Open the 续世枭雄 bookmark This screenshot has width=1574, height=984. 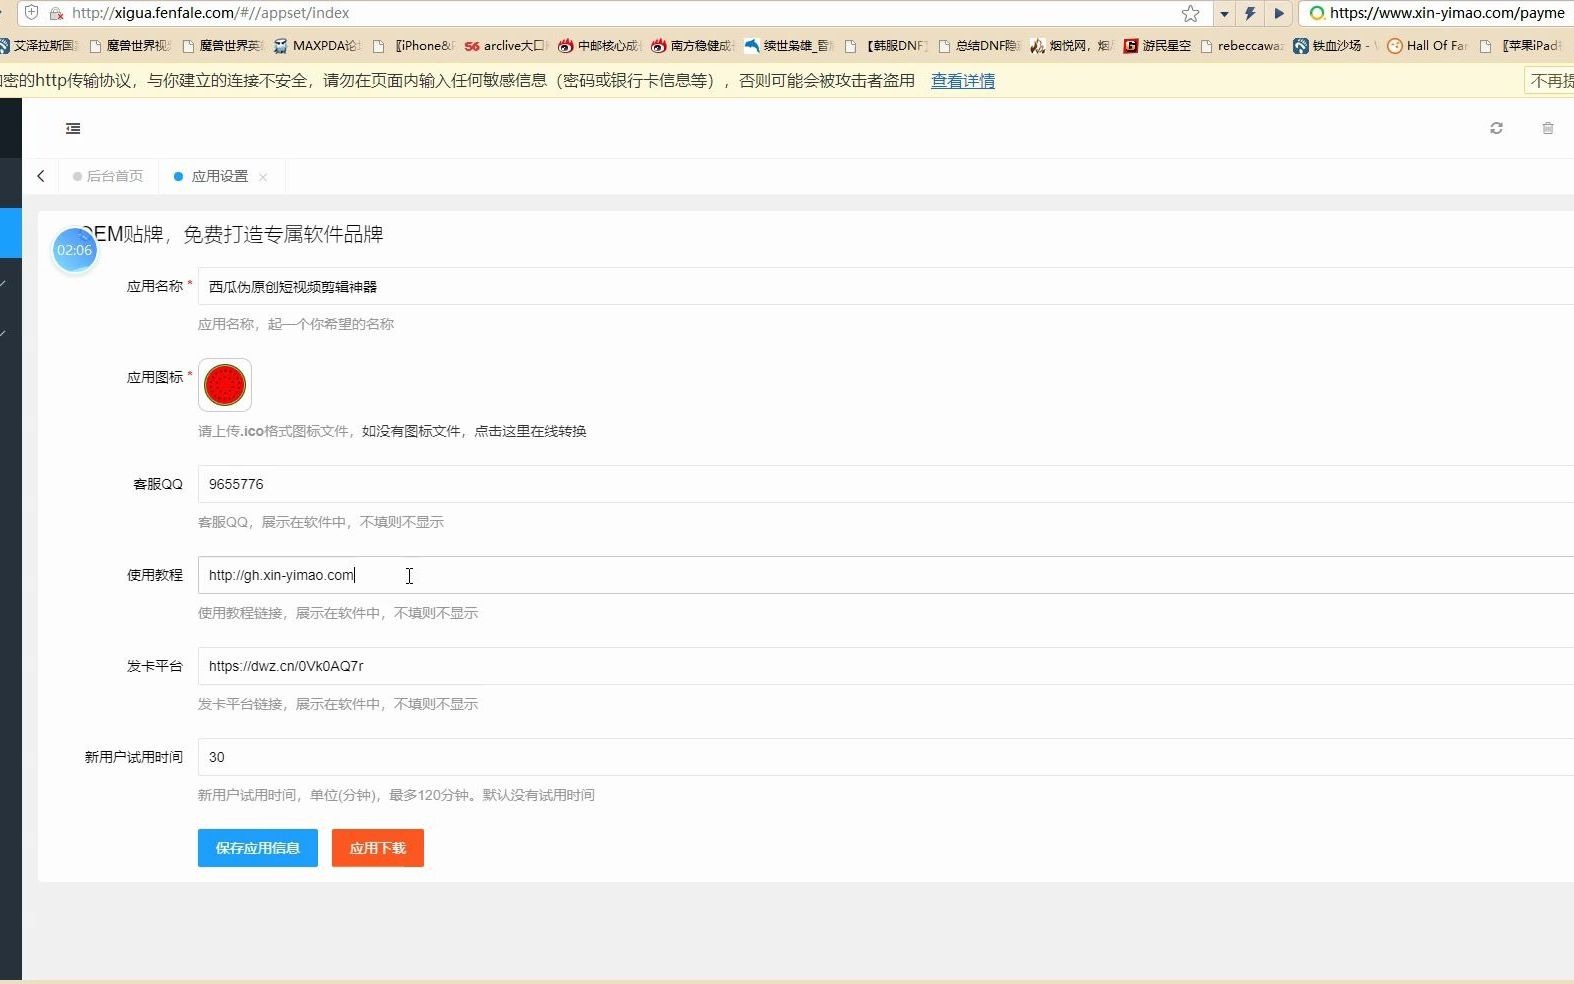(788, 46)
